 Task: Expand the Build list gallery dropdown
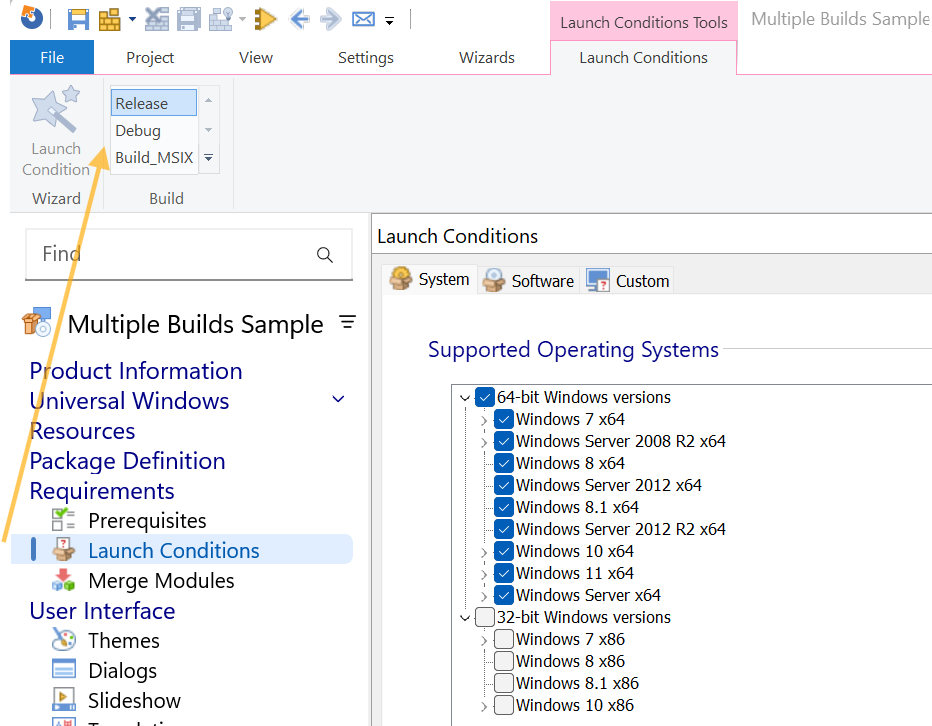coord(209,158)
